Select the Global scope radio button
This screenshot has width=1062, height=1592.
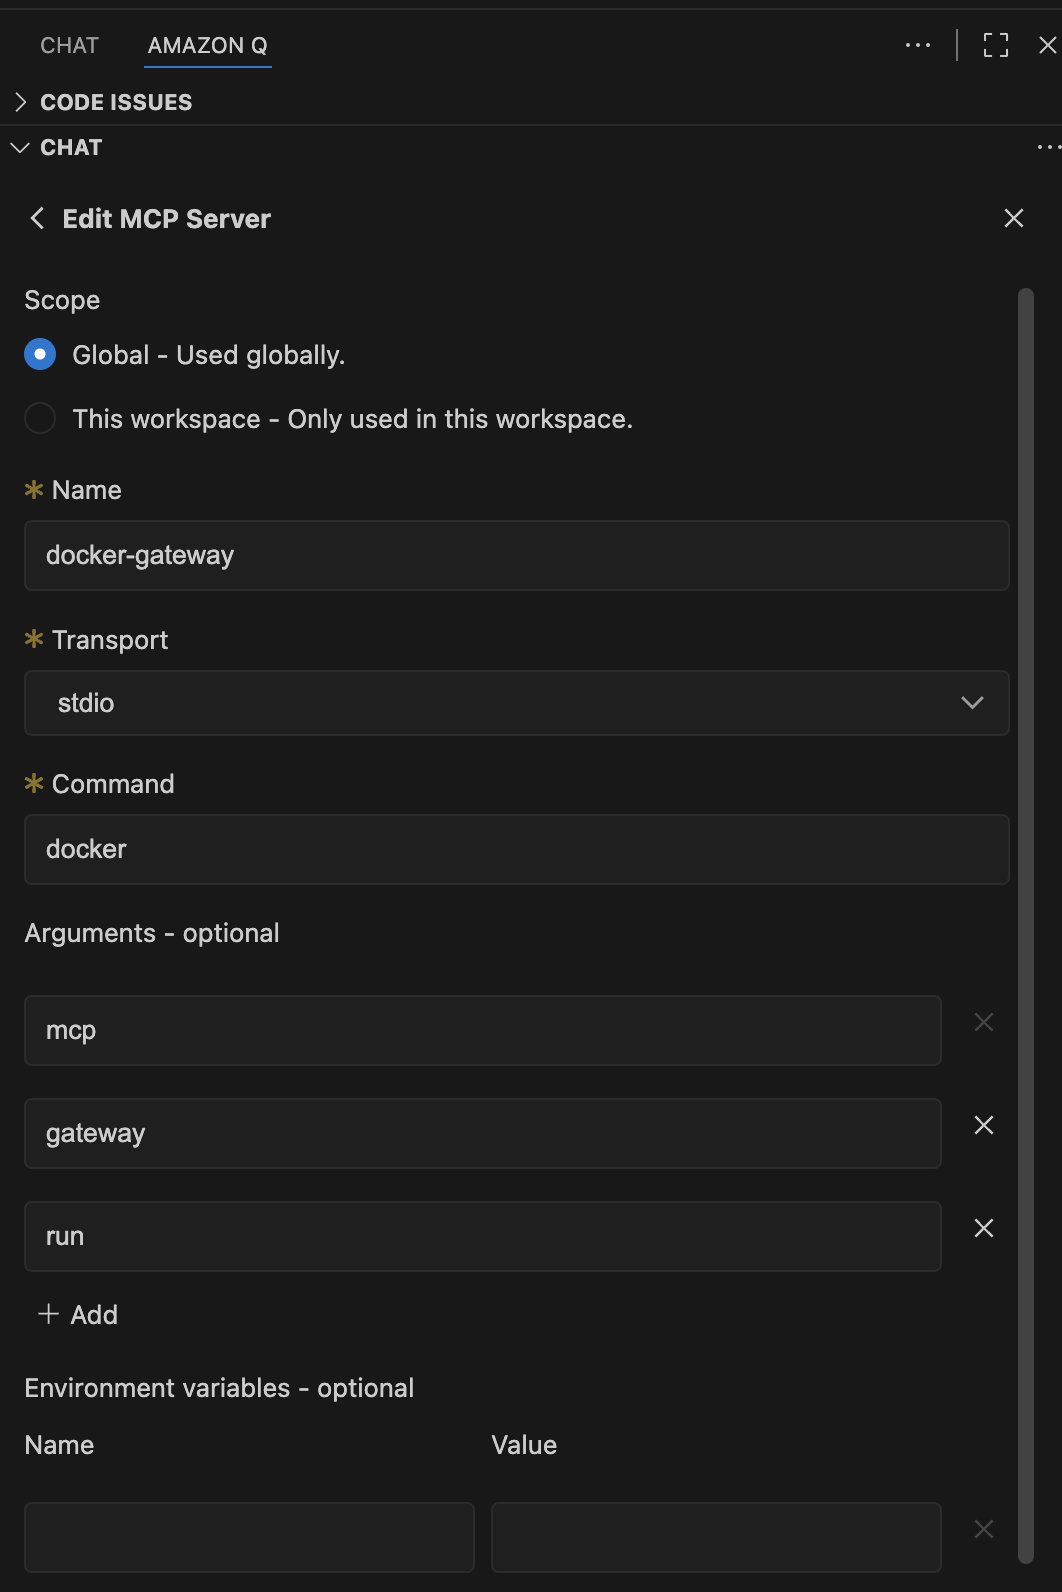click(40, 355)
